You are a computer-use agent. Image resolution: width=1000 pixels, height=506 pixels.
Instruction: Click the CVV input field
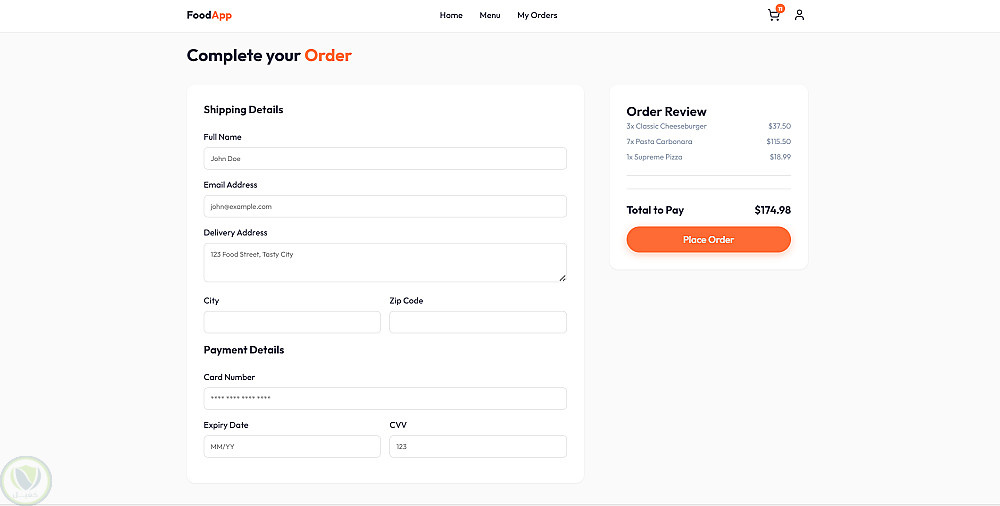pyautogui.click(x=478, y=446)
